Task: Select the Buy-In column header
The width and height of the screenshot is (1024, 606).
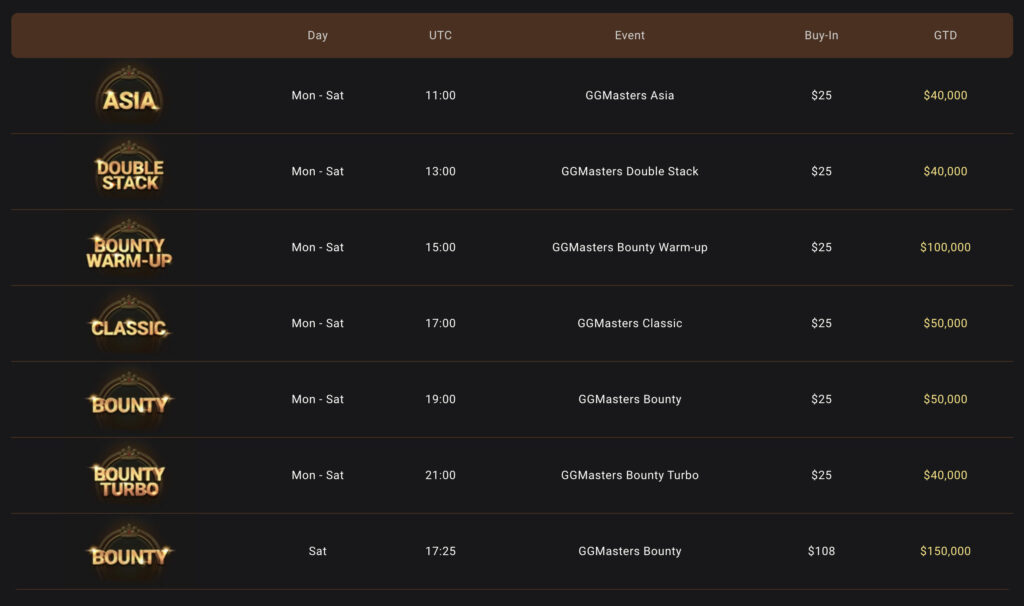Action: point(821,35)
